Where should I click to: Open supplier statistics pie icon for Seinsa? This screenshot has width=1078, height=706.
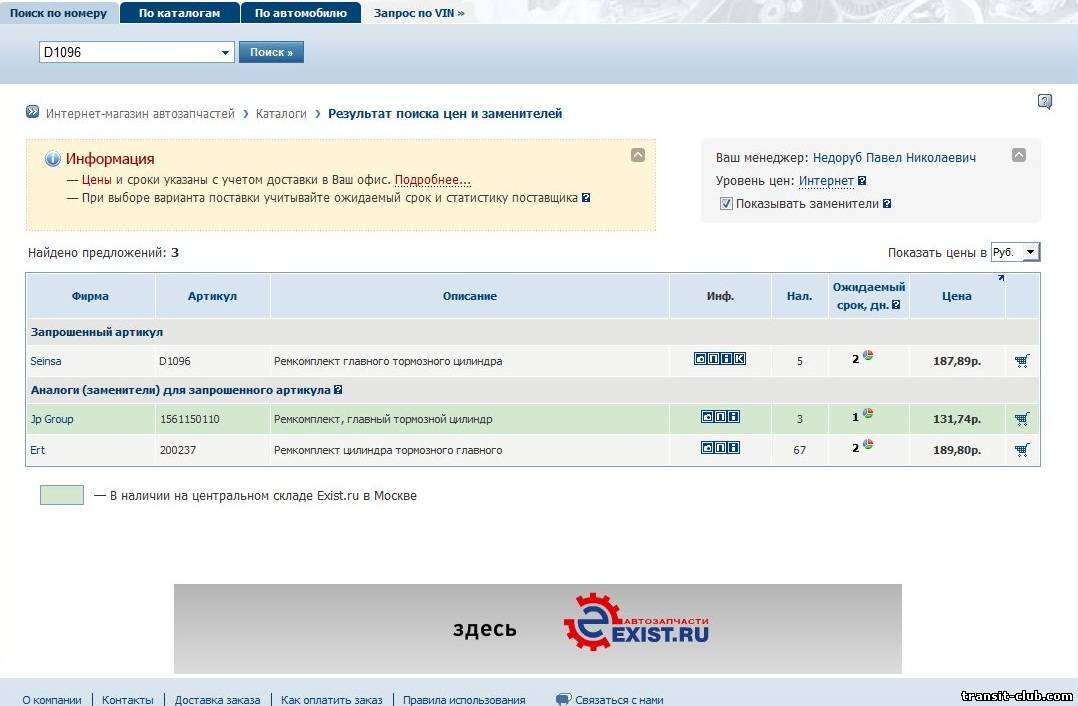coord(868,356)
